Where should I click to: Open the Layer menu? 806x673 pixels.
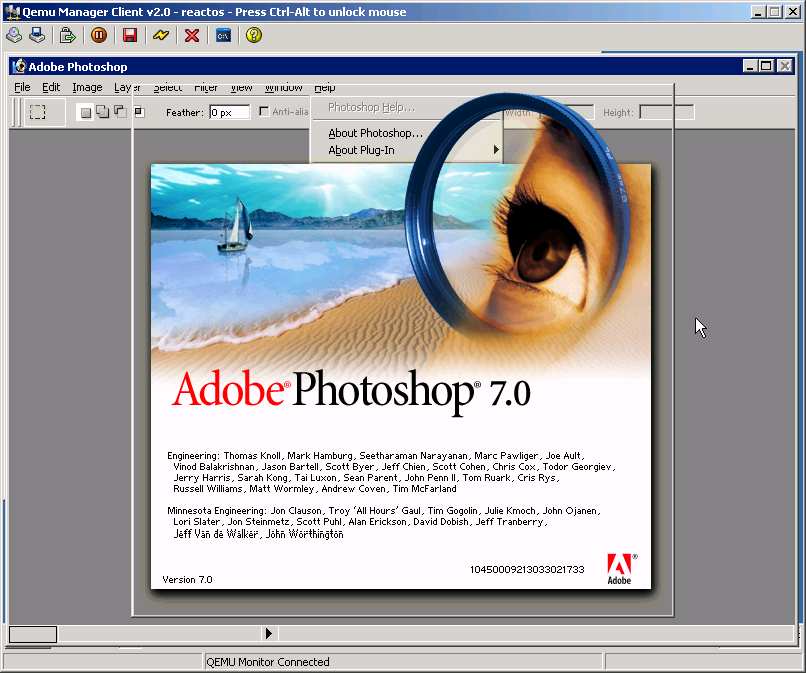127,87
